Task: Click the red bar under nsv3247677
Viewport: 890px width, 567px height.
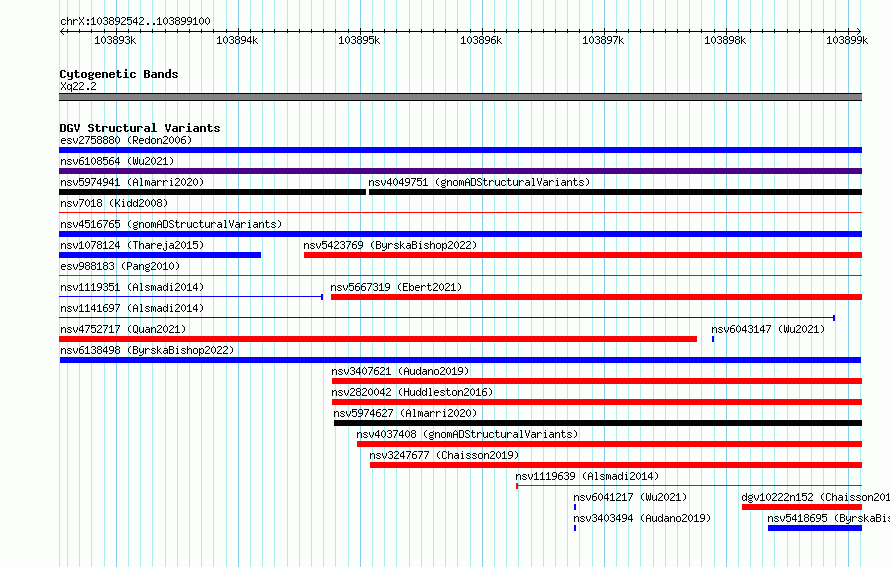Action: coord(616,465)
